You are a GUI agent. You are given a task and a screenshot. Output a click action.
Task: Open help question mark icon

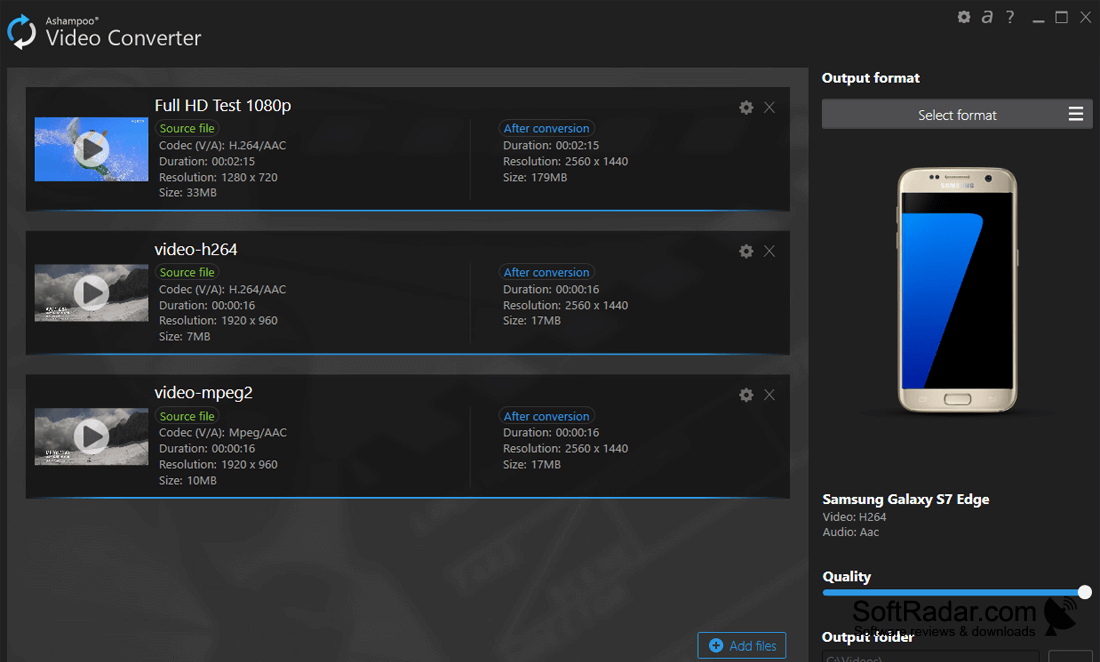point(1010,17)
